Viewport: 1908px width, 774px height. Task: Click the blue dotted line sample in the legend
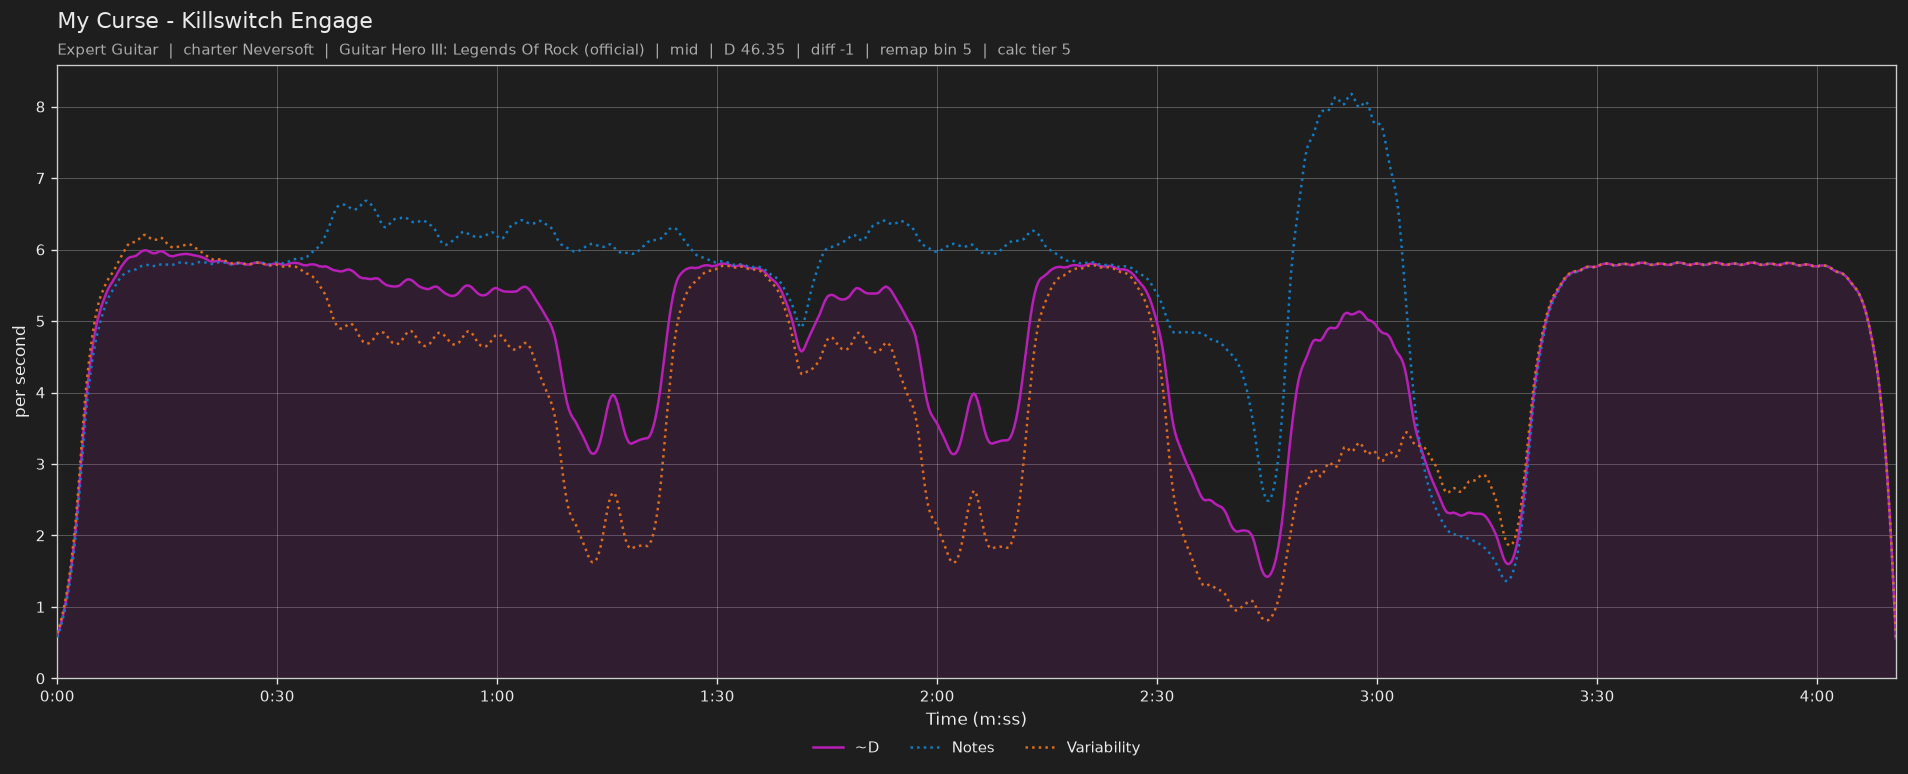[x=927, y=748]
